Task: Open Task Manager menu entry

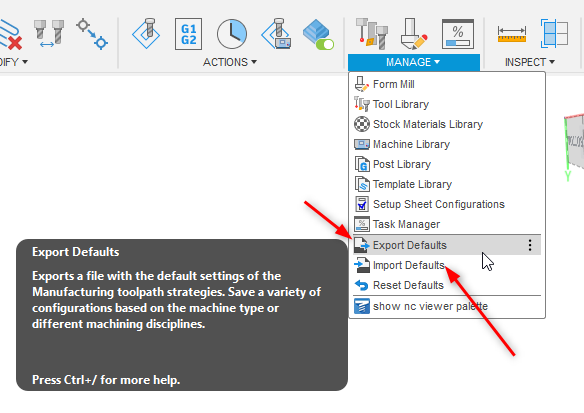Action: click(x=446, y=224)
